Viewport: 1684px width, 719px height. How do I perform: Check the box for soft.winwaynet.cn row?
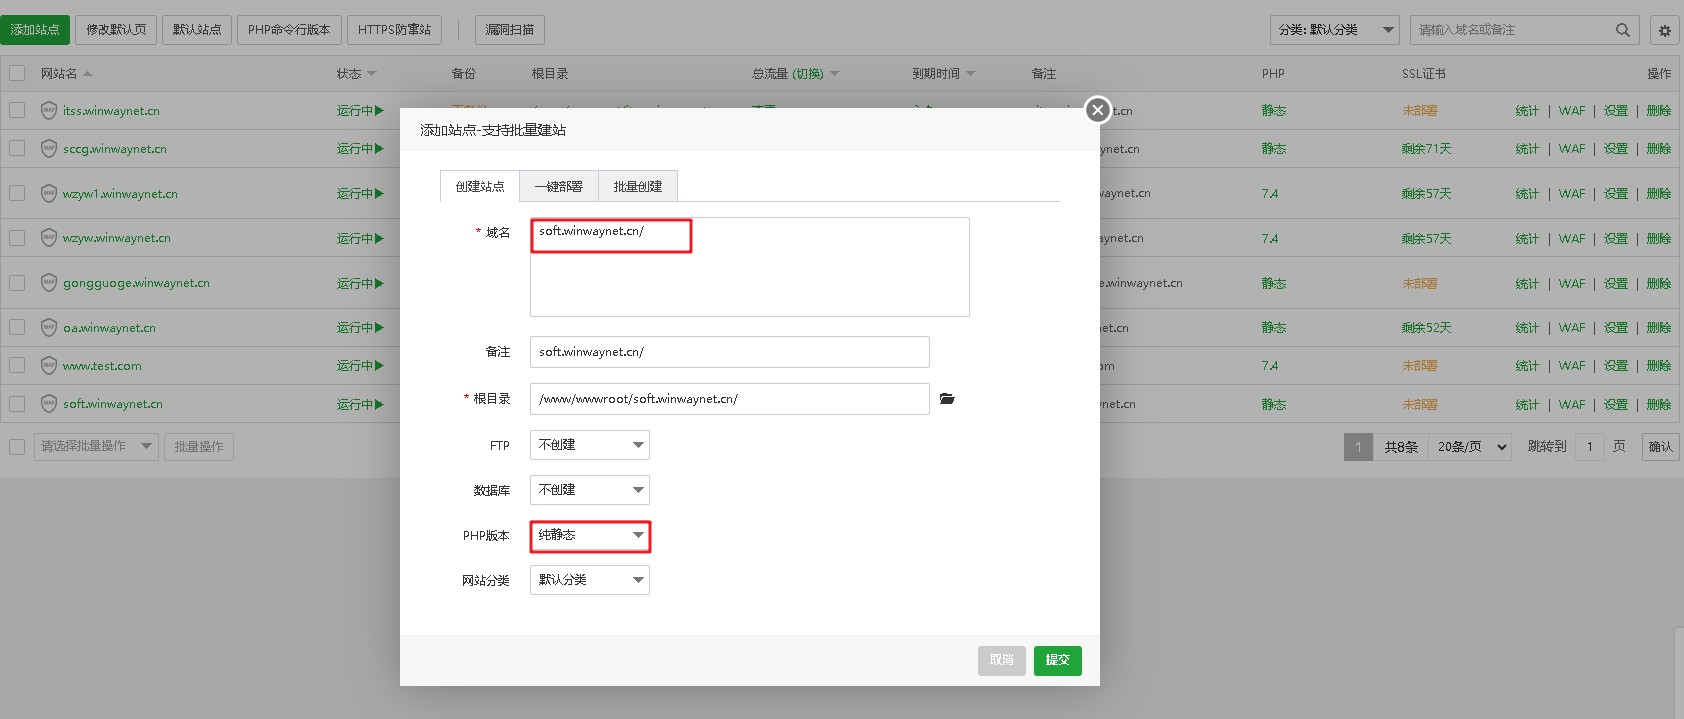[x=17, y=403]
